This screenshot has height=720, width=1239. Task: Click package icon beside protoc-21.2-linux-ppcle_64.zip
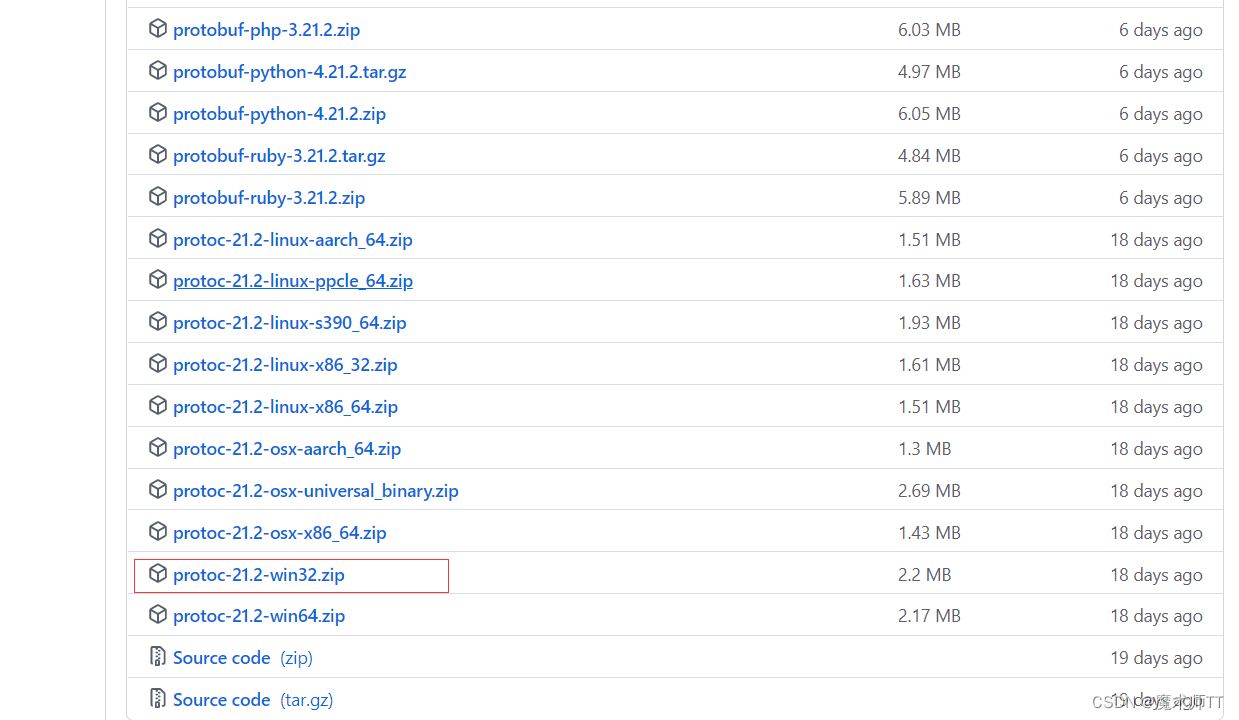(157, 280)
